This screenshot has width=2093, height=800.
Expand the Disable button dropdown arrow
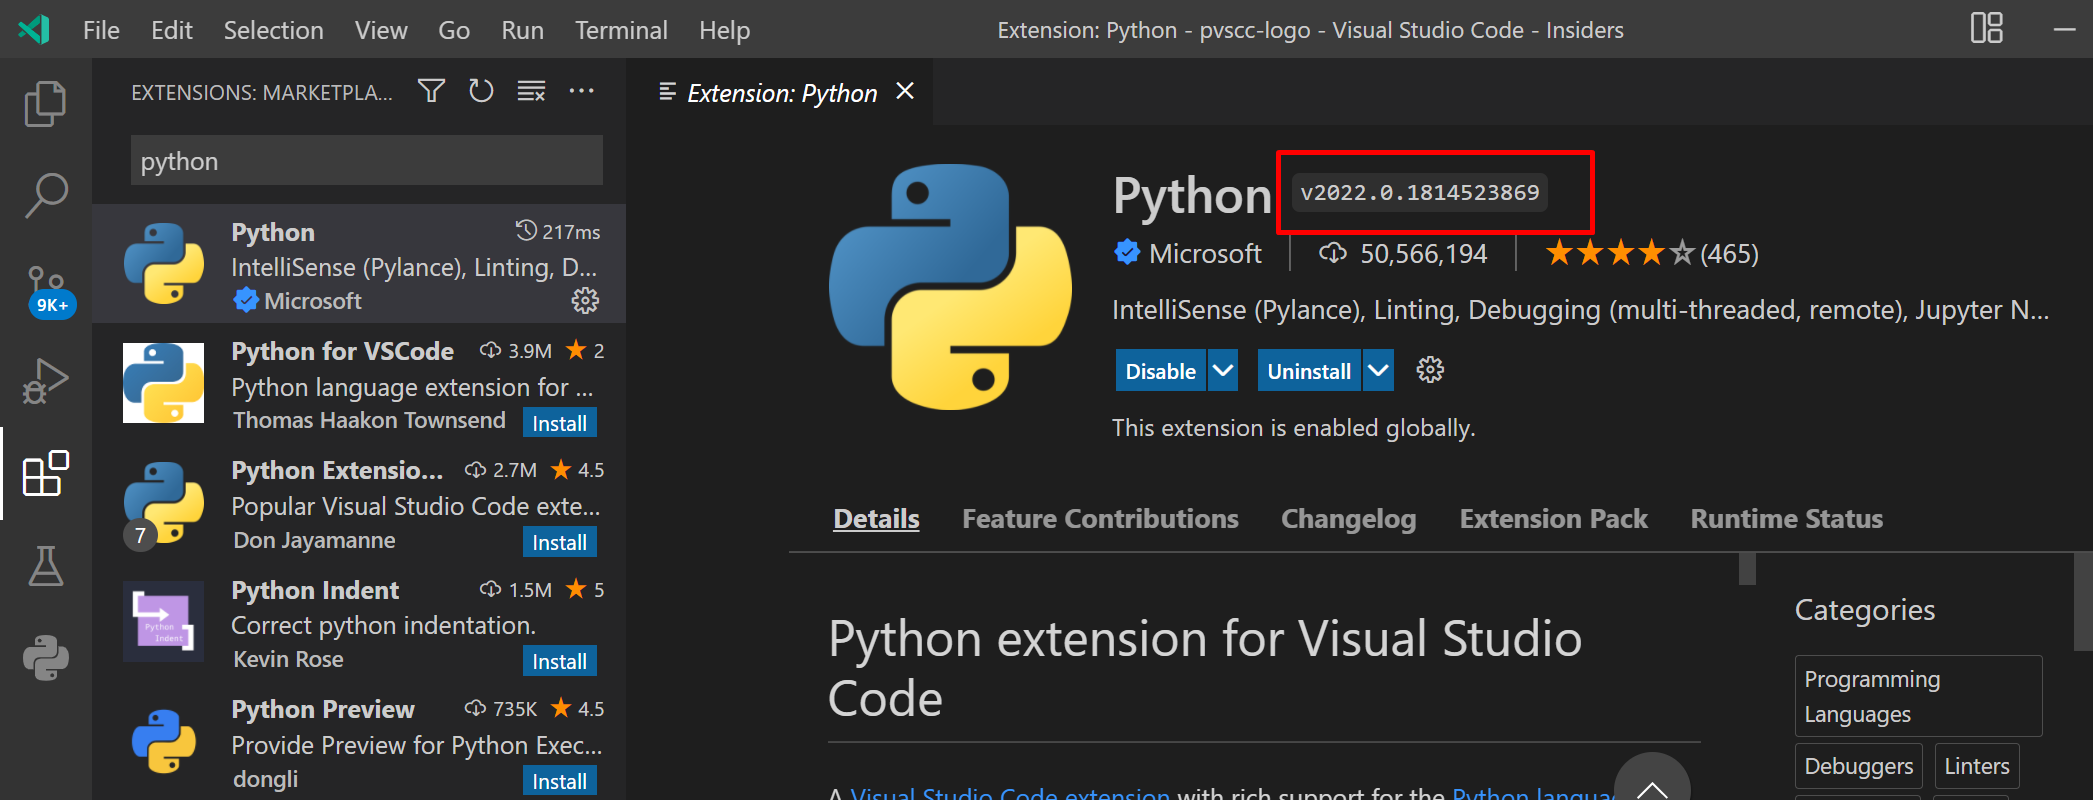(1222, 371)
